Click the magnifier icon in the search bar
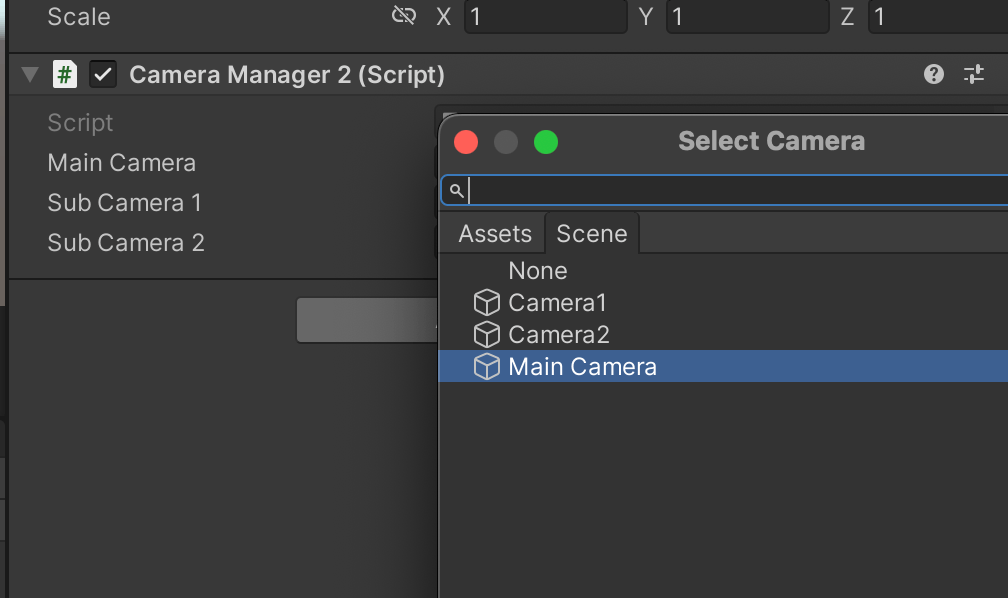Image resolution: width=1008 pixels, height=598 pixels. tap(456, 190)
